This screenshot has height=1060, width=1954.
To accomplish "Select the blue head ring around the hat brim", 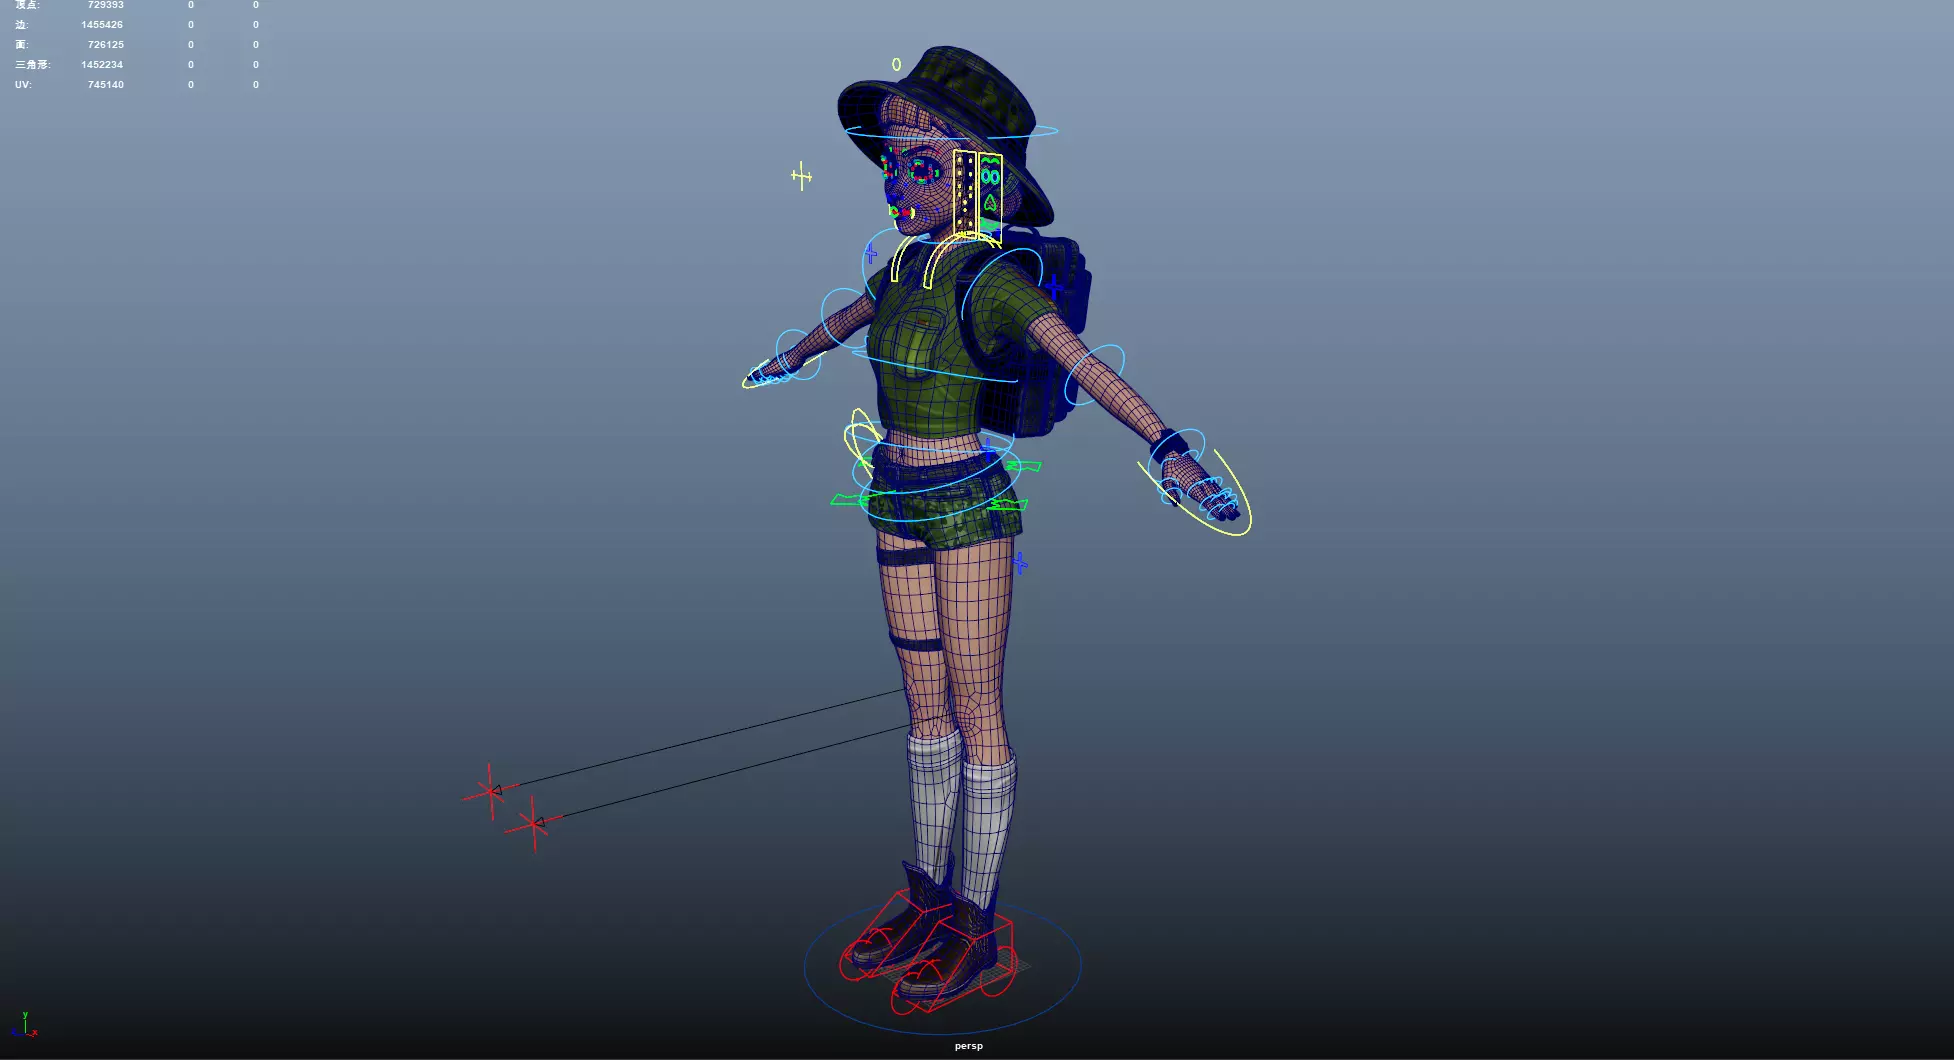I will (951, 131).
